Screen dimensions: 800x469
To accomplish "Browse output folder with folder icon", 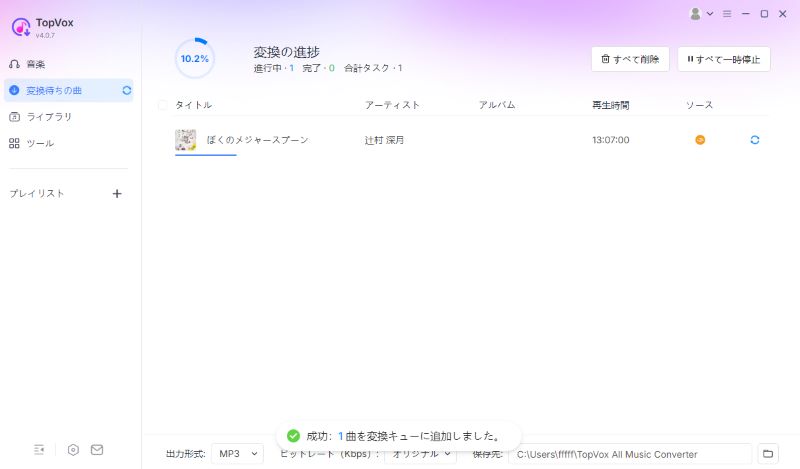I will click(x=768, y=454).
